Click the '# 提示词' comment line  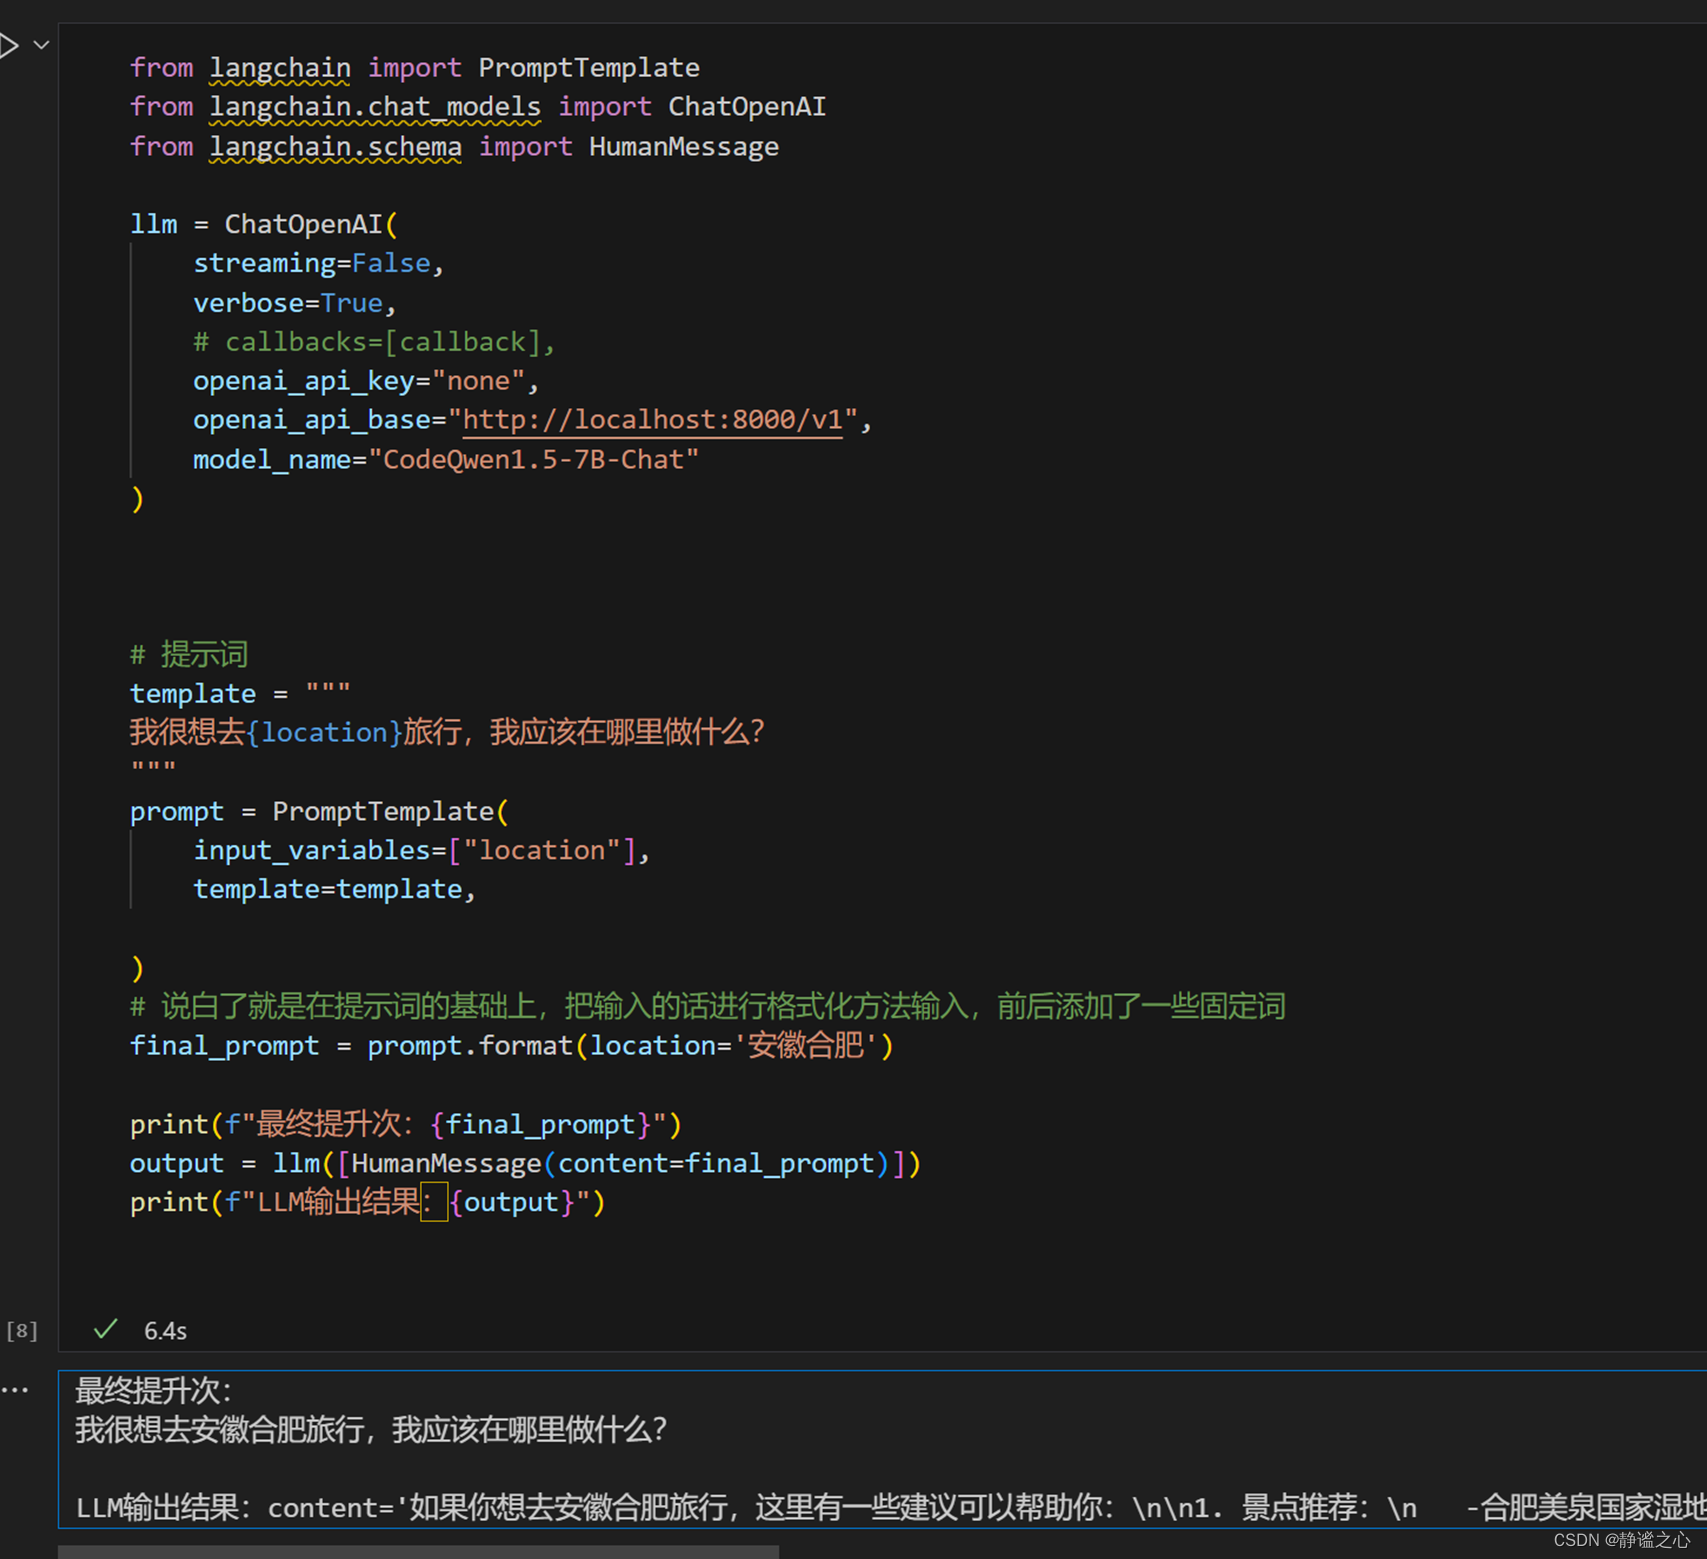click(x=189, y=655)
